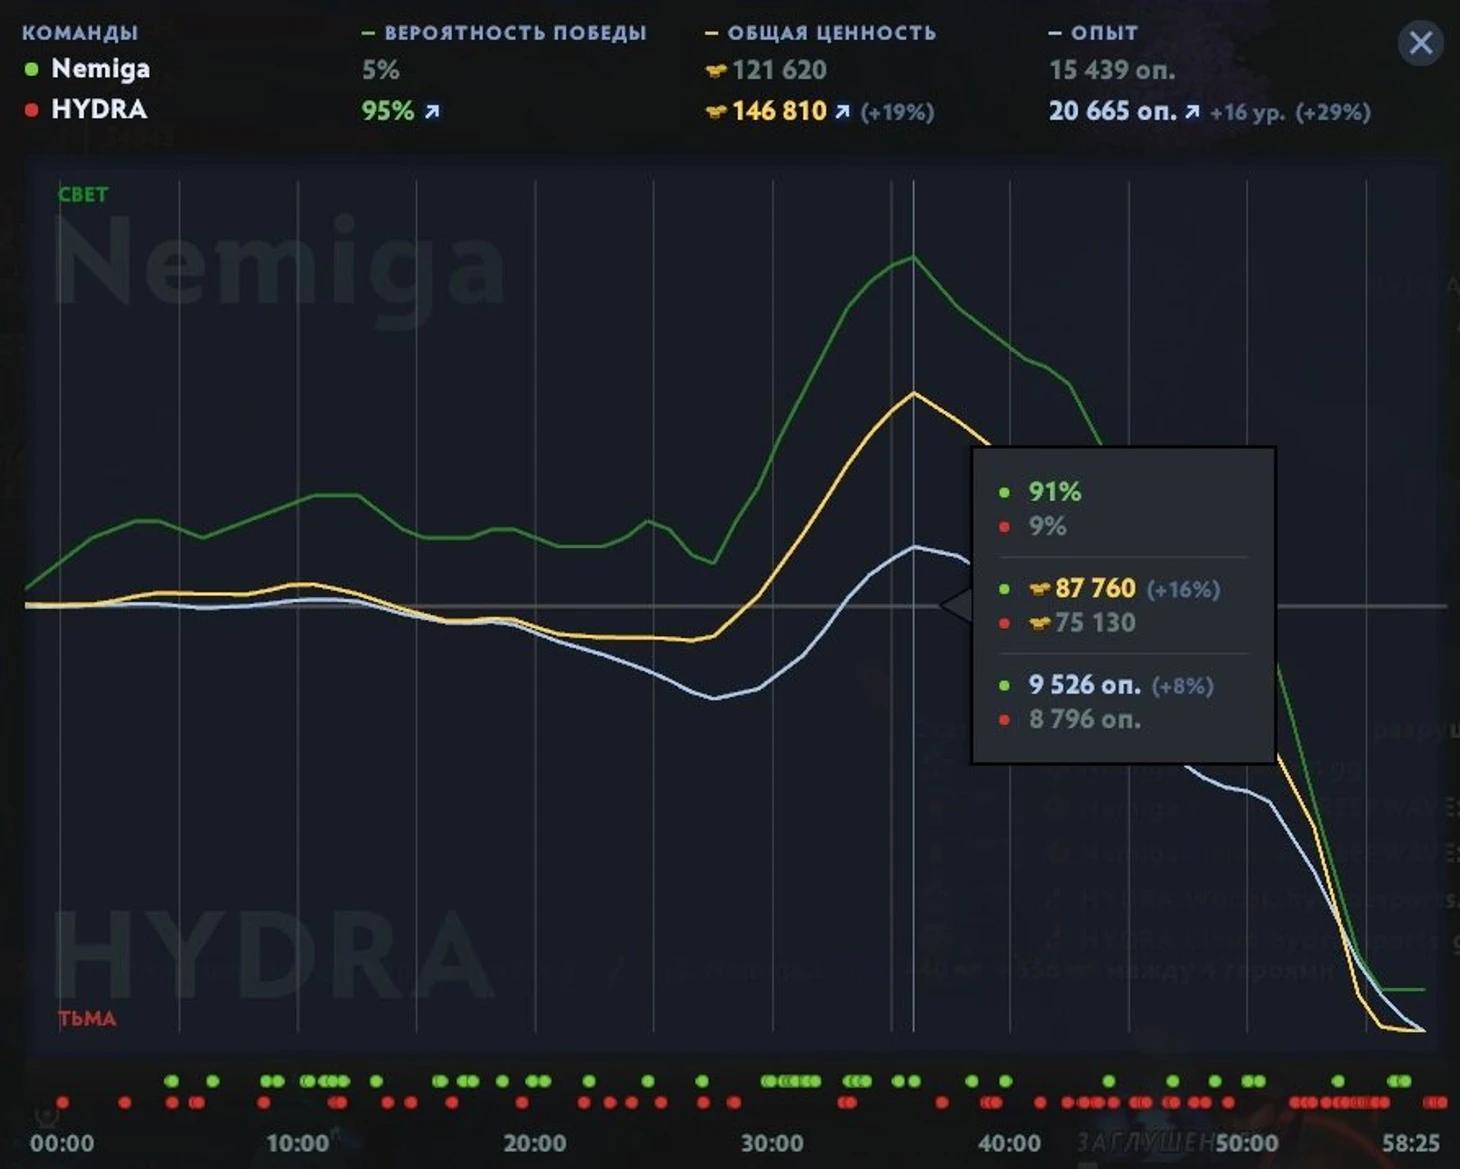
Task: Click the trend arrow next to 146 810
Action: pos(843,111)
